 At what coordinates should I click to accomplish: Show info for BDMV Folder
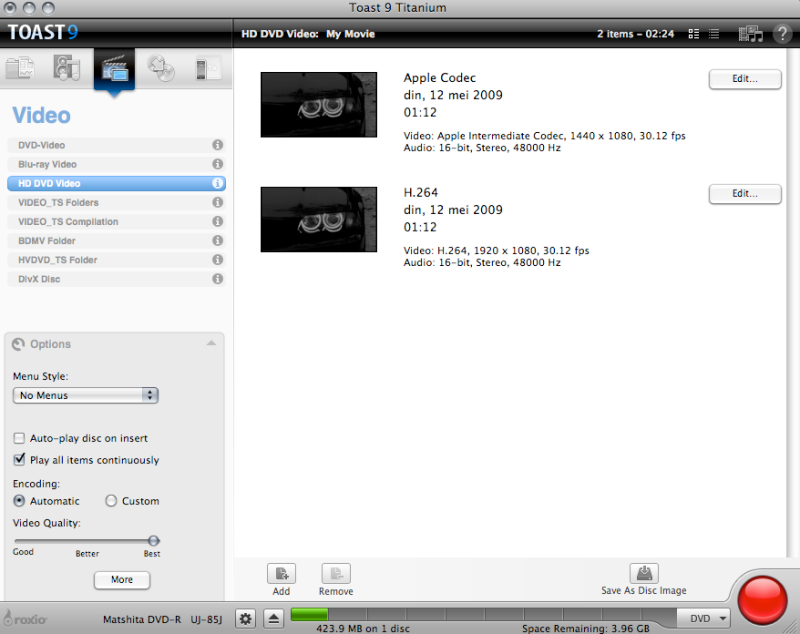point(217,240)
